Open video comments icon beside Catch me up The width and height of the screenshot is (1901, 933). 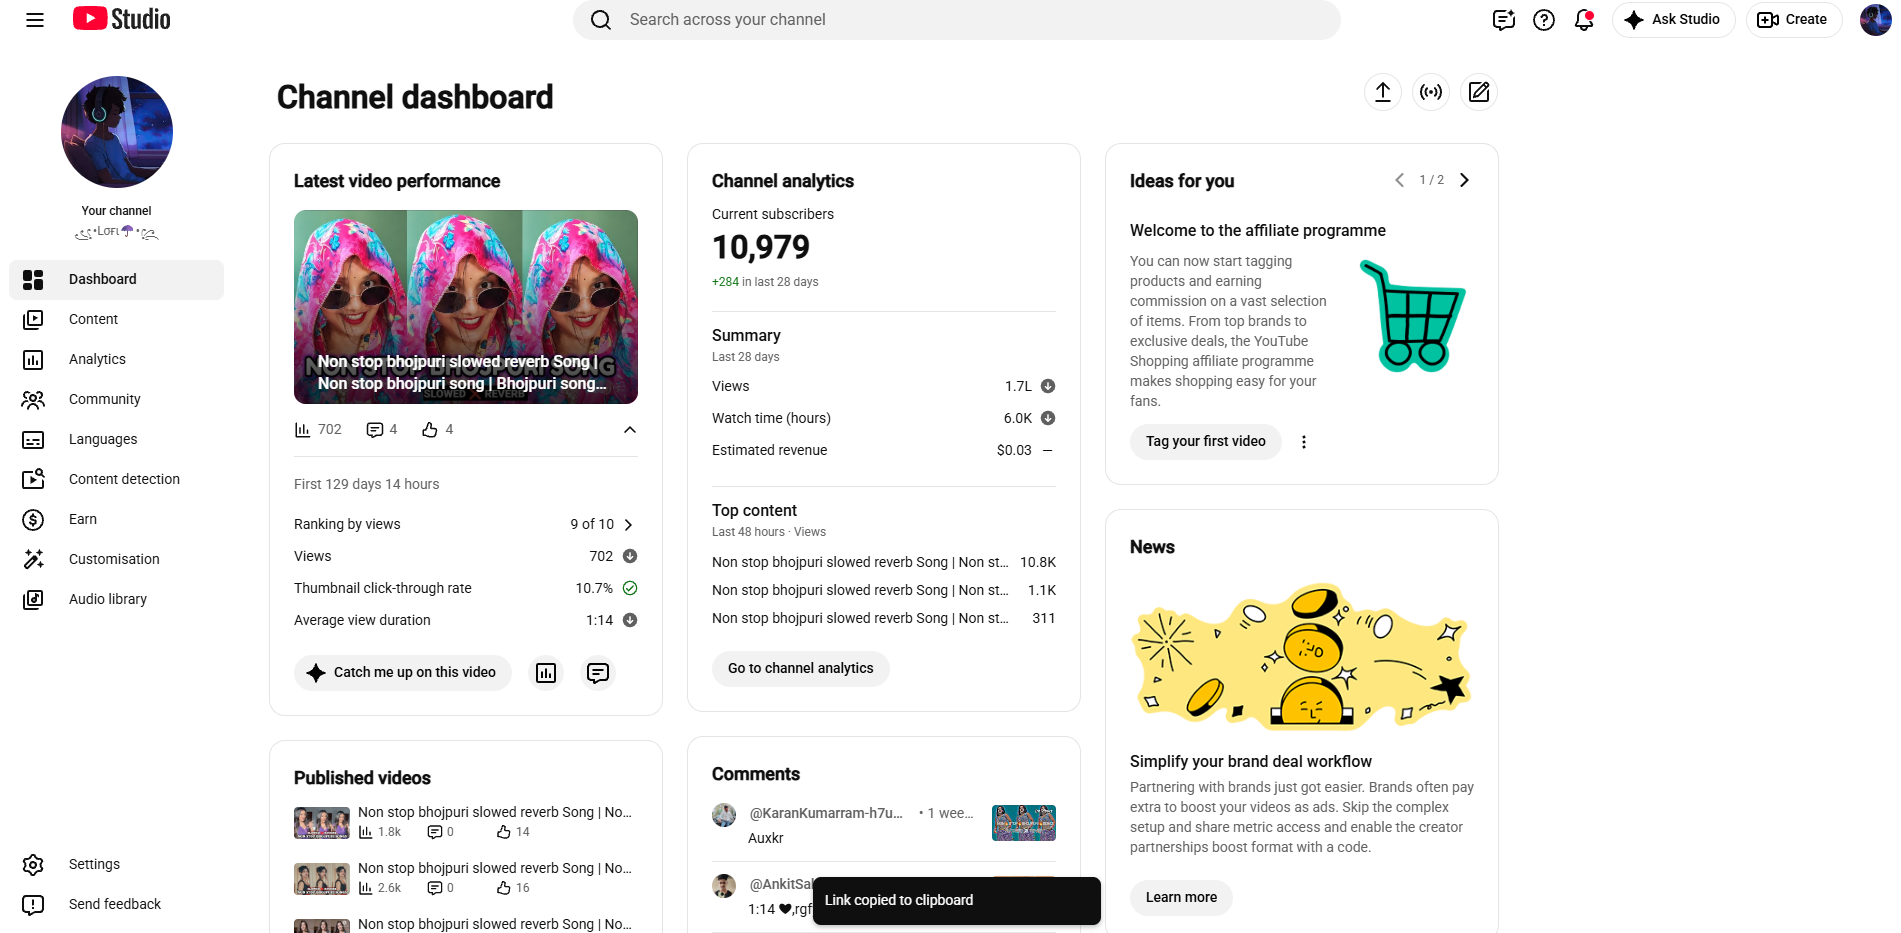(x=598, y=673)
